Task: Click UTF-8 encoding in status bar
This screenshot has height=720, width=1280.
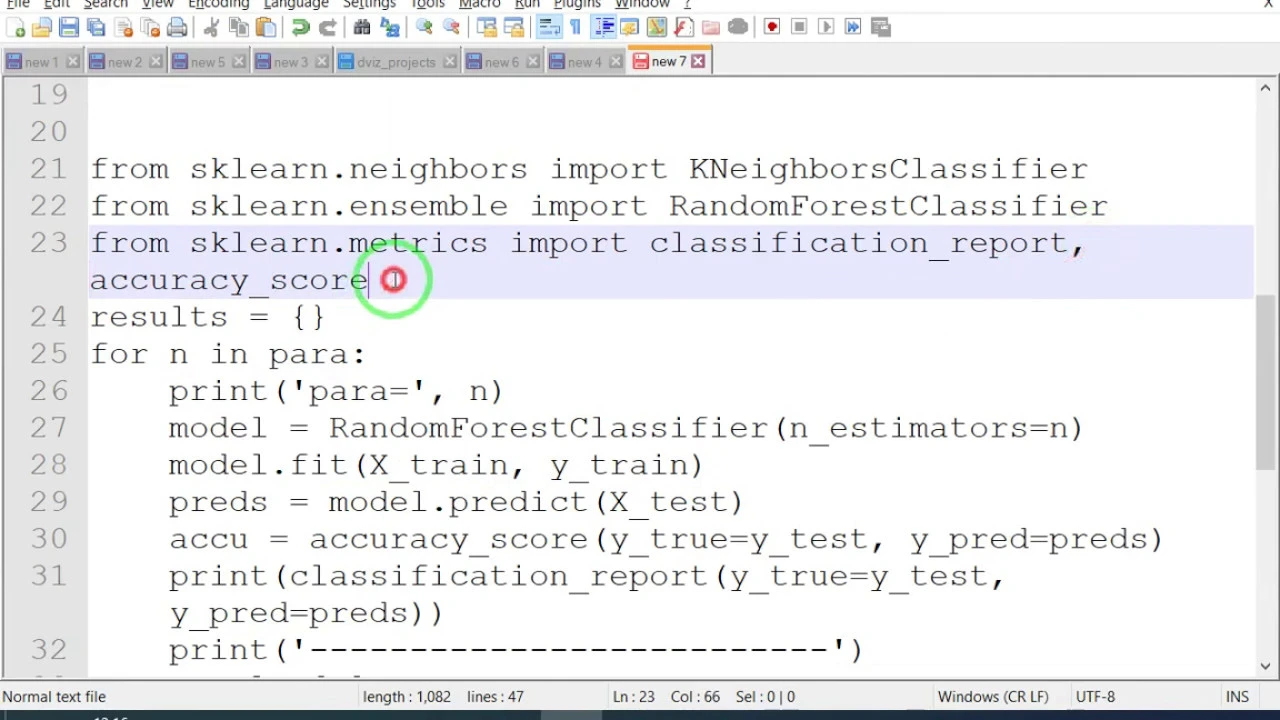Action: [x=1094, y=697]
